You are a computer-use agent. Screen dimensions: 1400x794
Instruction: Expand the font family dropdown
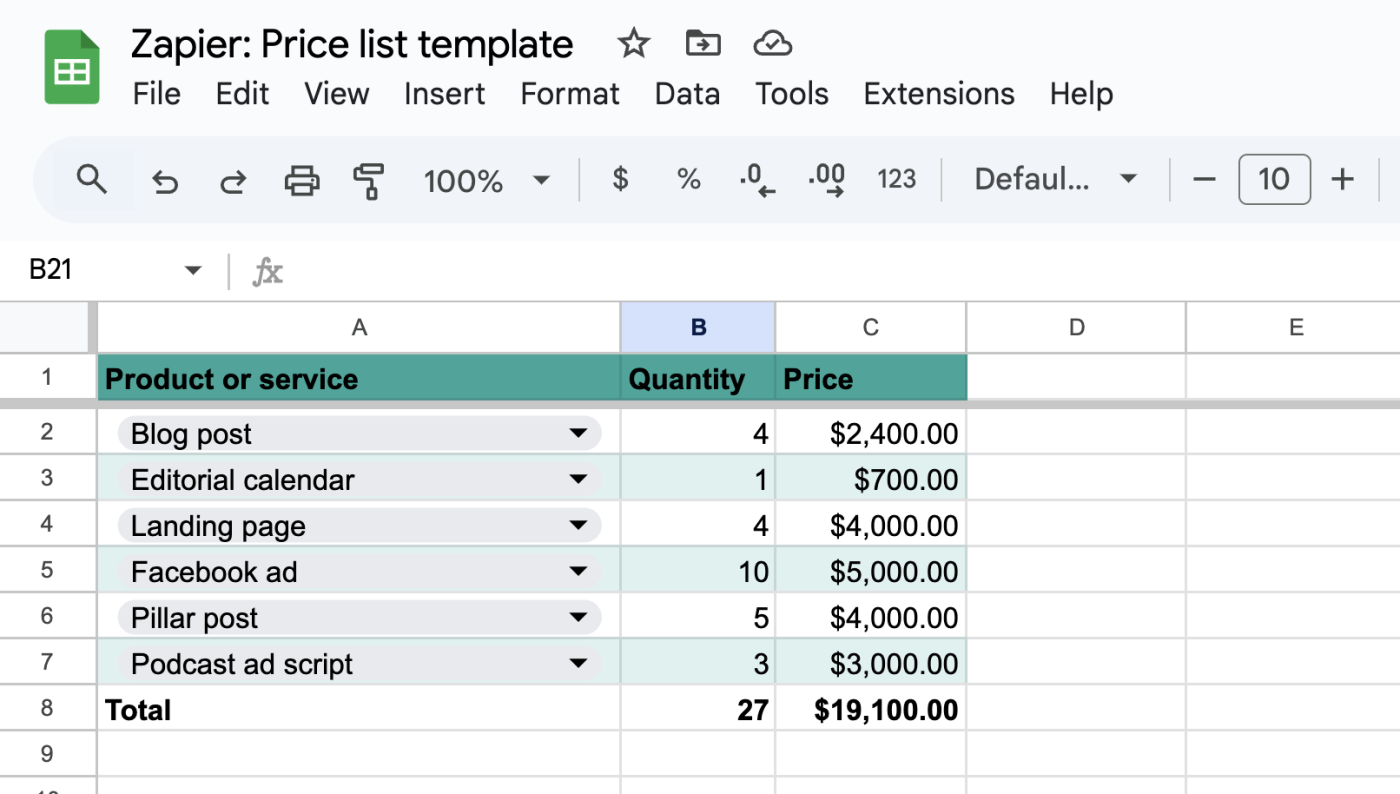coord(1055,180)
